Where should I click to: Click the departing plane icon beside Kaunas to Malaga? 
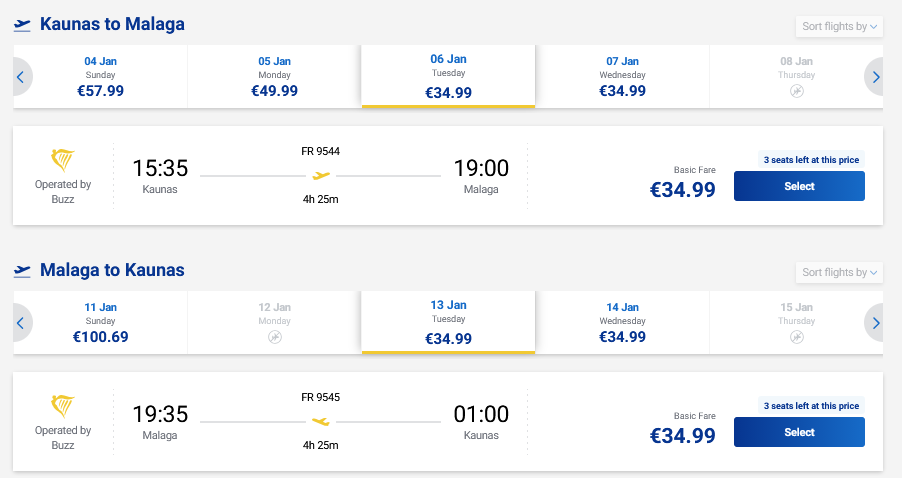22,25
